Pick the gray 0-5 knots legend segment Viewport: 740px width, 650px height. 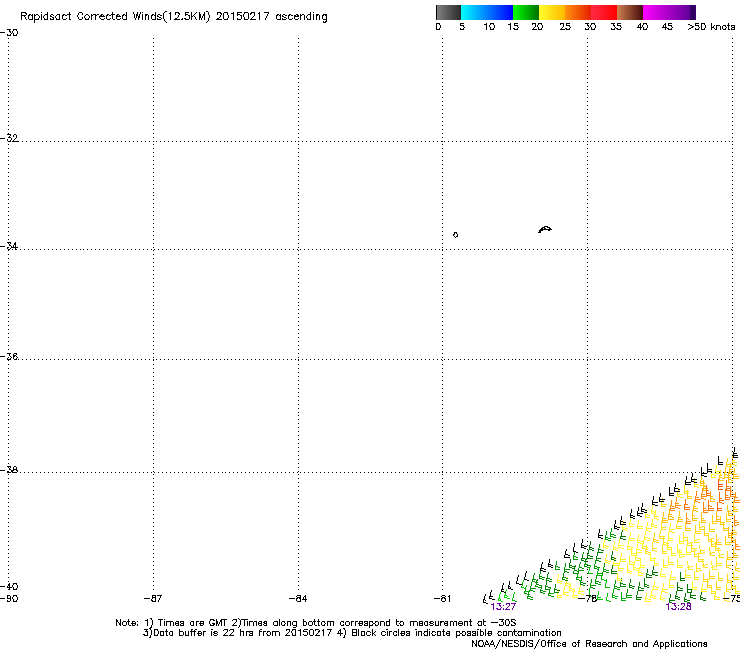tap(448, 12)
